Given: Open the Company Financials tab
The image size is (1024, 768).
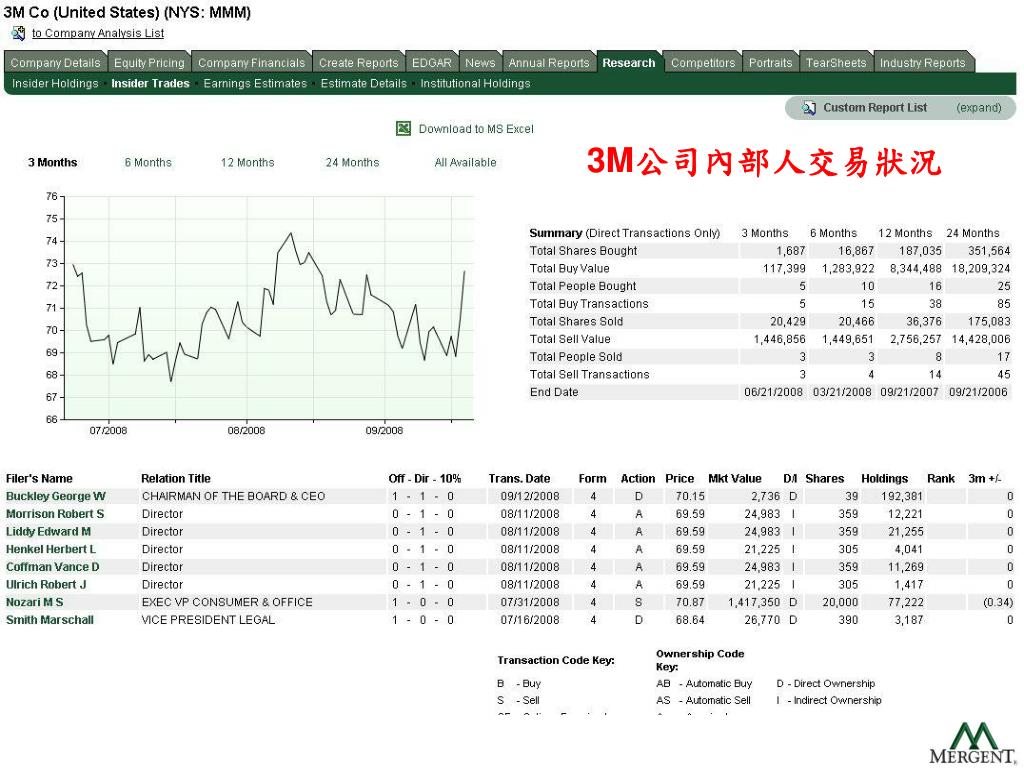Looking at the screenshot, I should pyautogui.click(x=251, y=63).
